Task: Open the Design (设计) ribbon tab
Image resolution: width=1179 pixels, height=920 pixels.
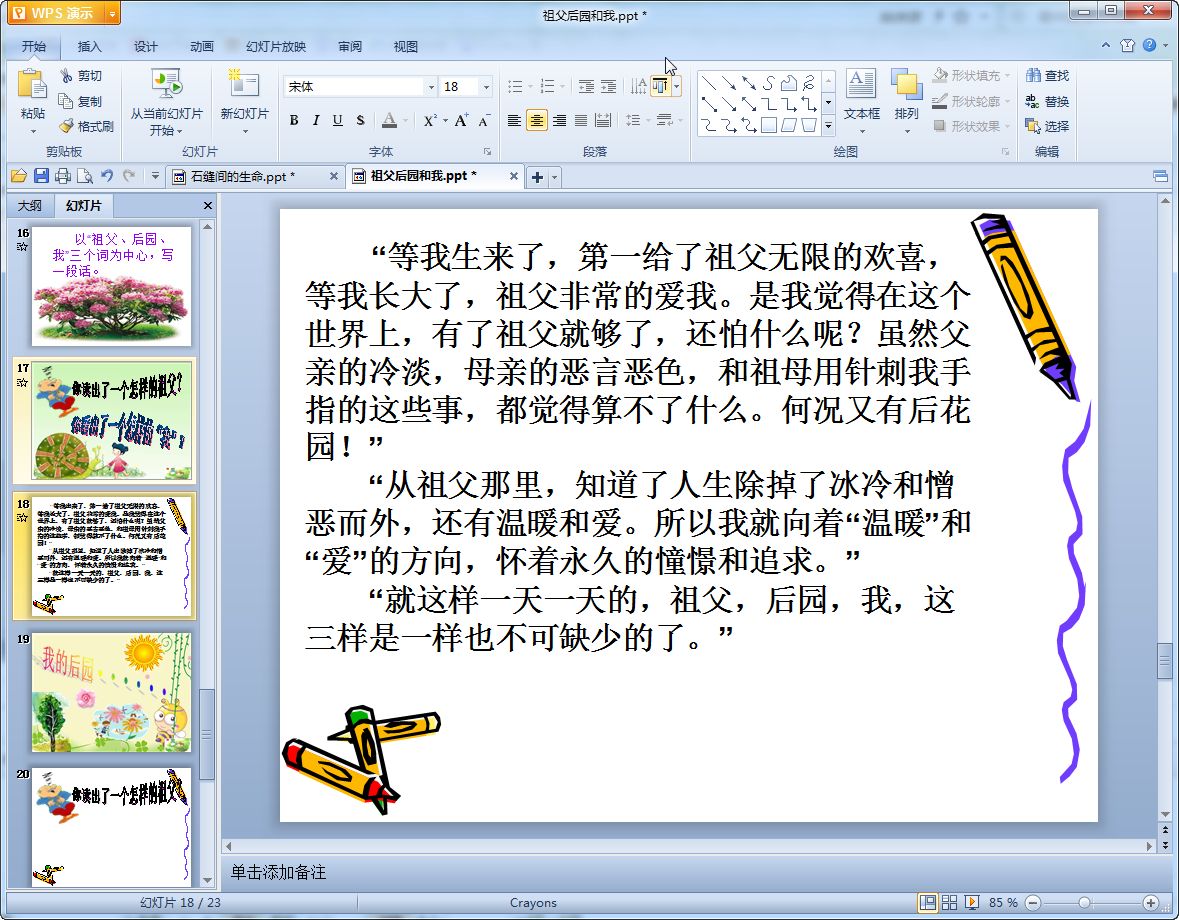Action: tap(146, 47)
